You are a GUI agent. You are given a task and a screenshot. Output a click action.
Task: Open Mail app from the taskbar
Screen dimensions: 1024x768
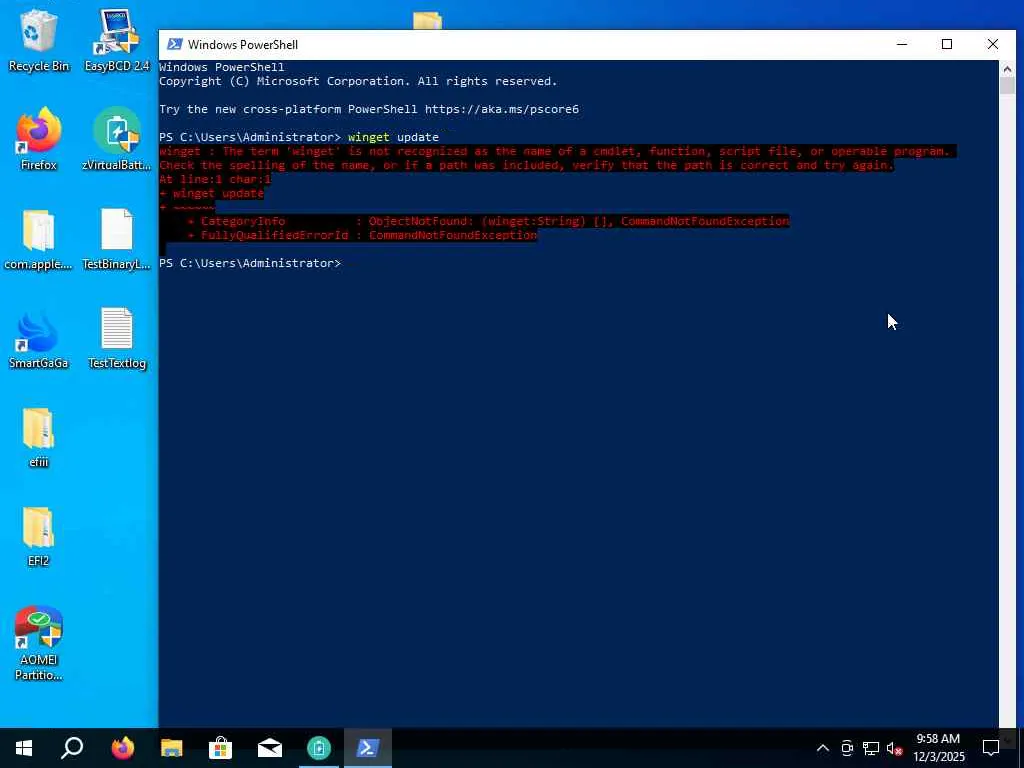click(270, 748)
